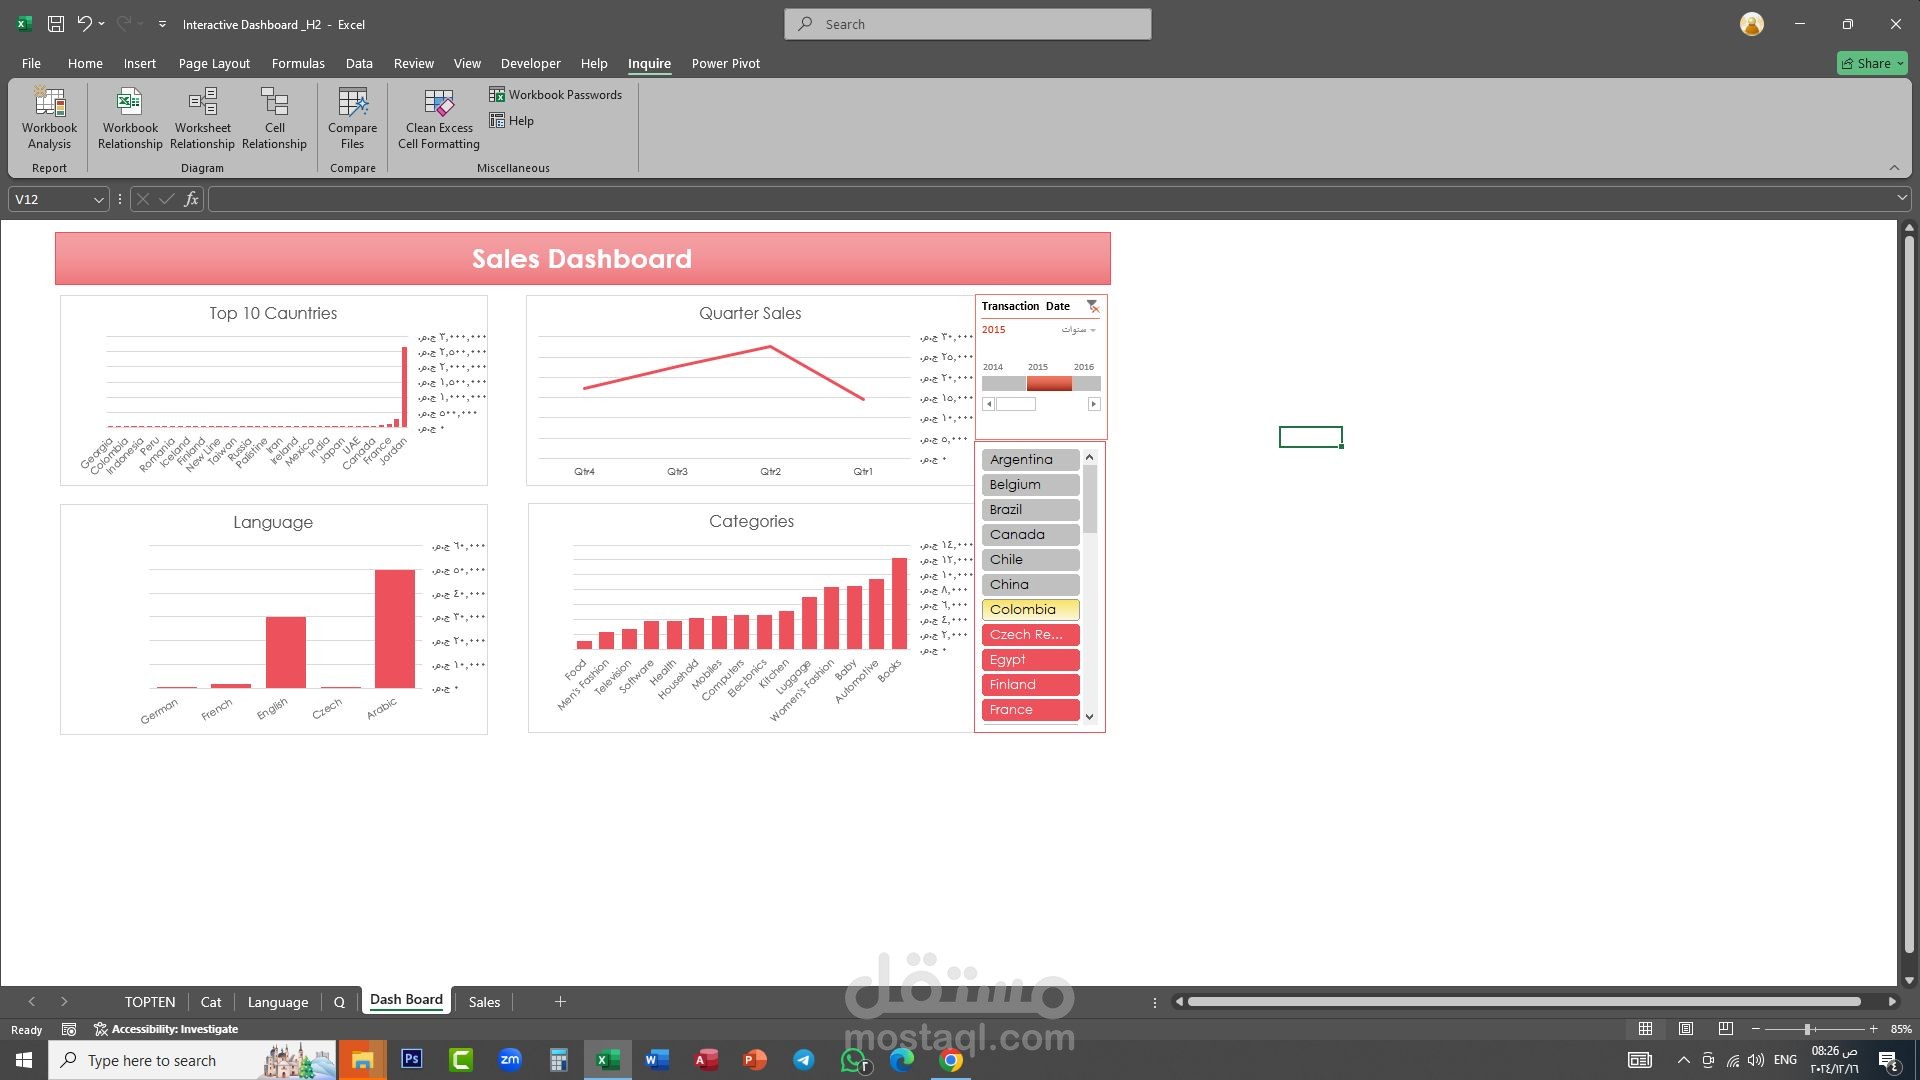Add a new worksheet
This screenshot has height=1080, width=1920.
(560, 1002)
